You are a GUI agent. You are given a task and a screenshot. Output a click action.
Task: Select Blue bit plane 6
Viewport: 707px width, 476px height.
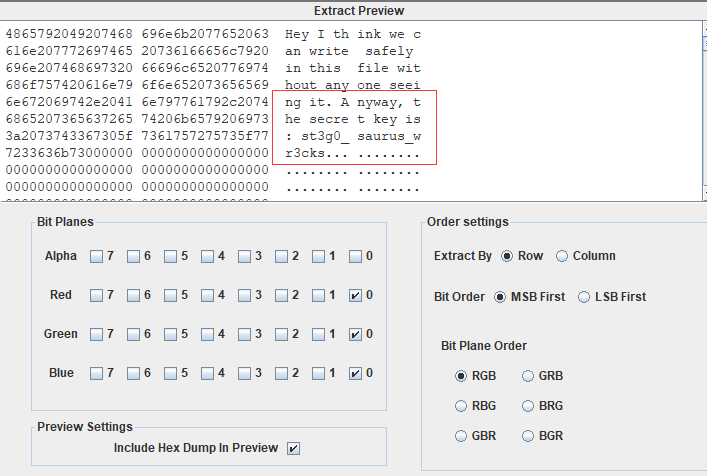click(133, 373)
